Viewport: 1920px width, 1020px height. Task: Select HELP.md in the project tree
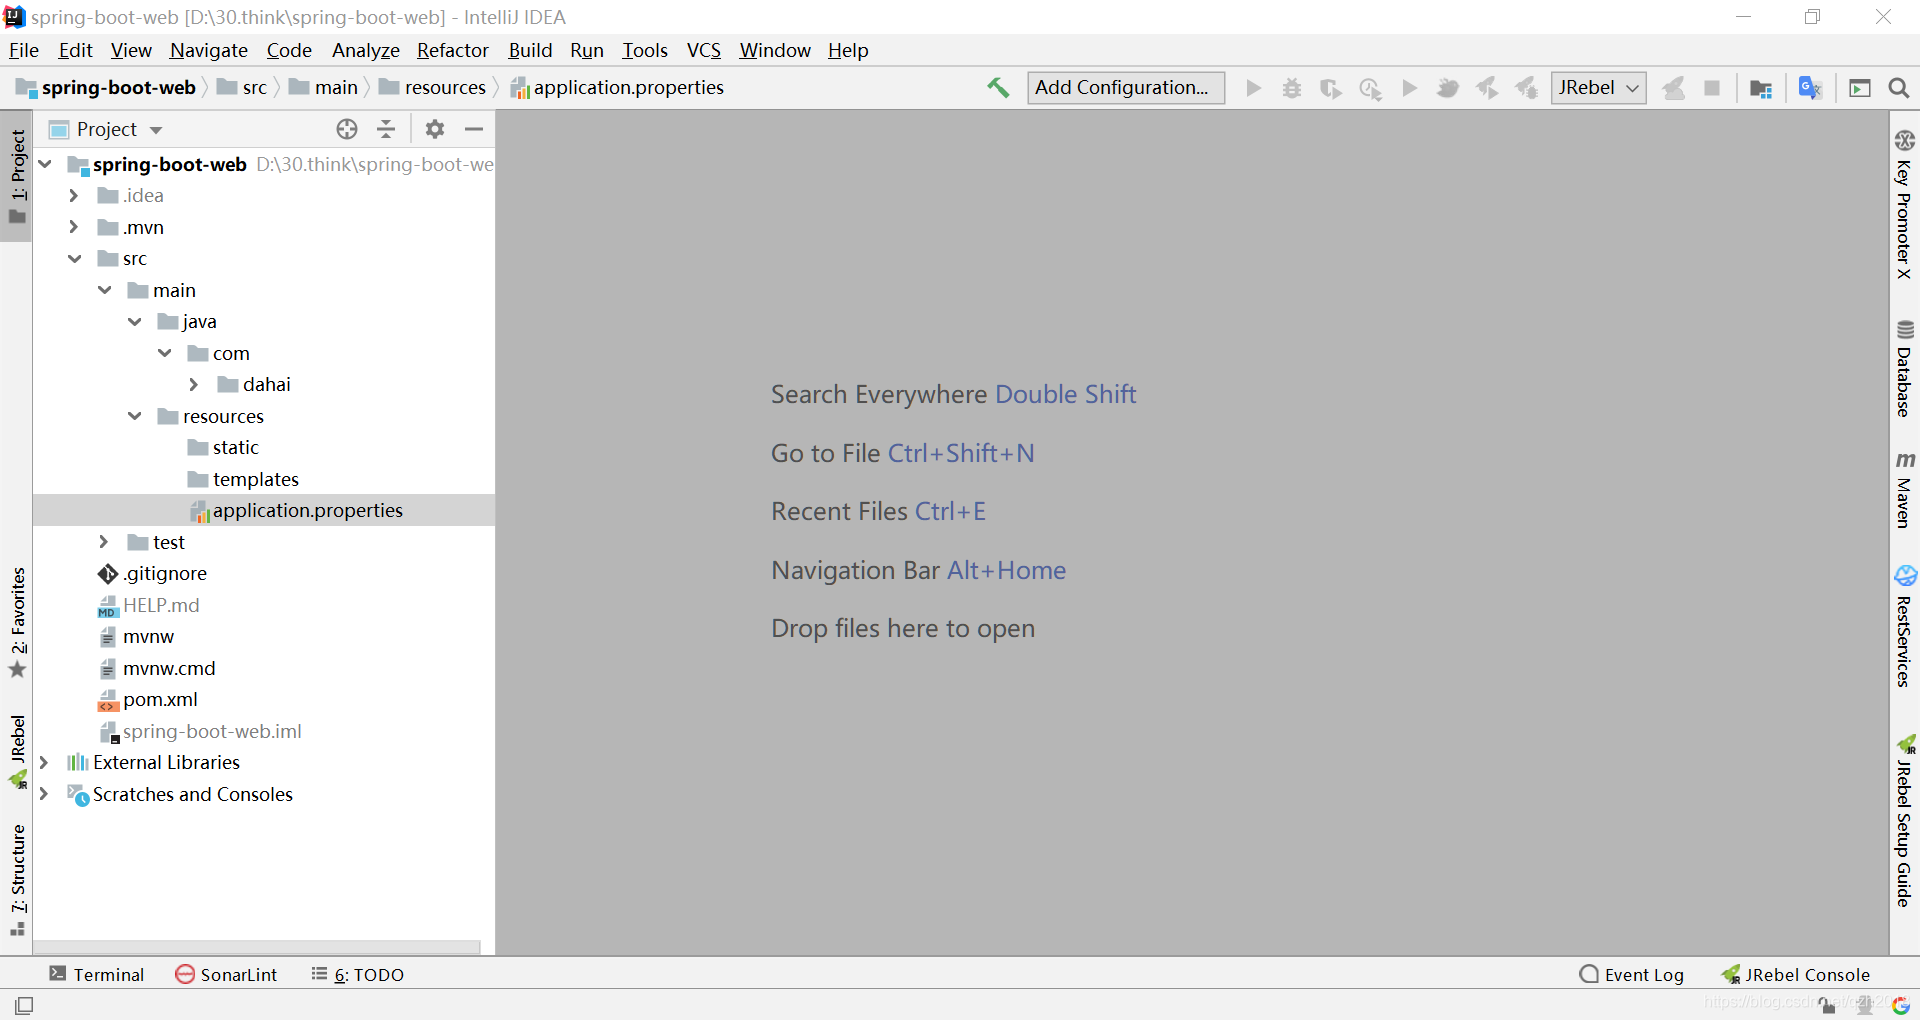click(161, 605)
